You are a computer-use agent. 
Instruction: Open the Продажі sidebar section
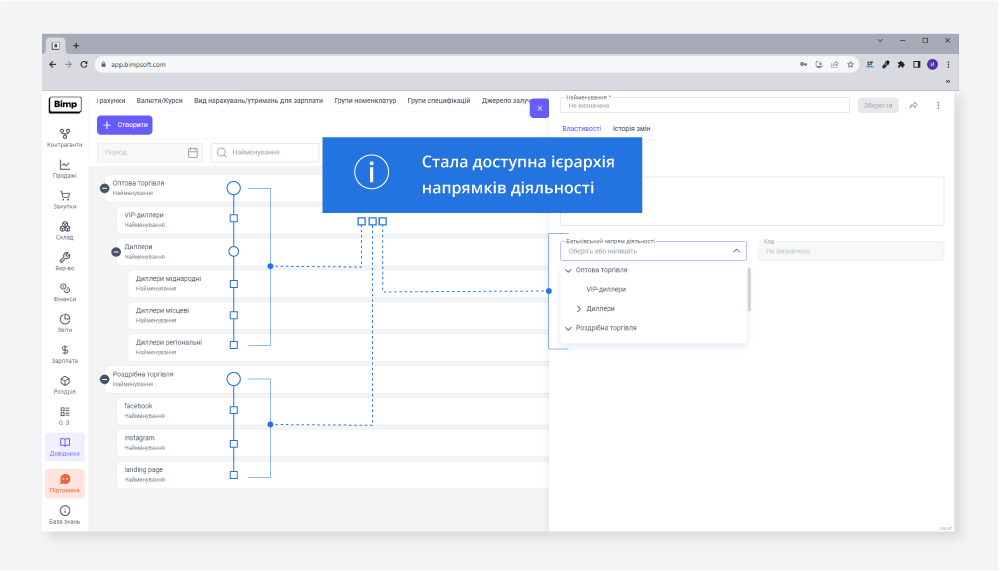click(65, 168)
